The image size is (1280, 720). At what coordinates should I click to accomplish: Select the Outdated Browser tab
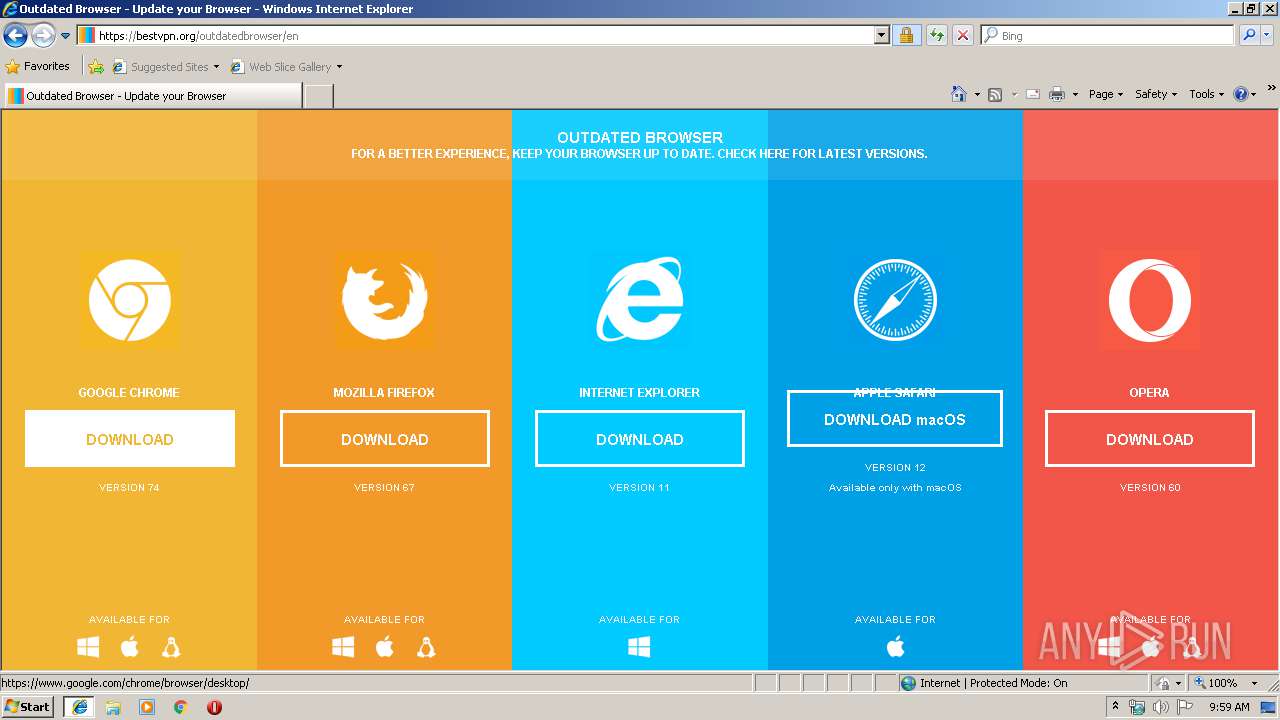coord(152,96)
